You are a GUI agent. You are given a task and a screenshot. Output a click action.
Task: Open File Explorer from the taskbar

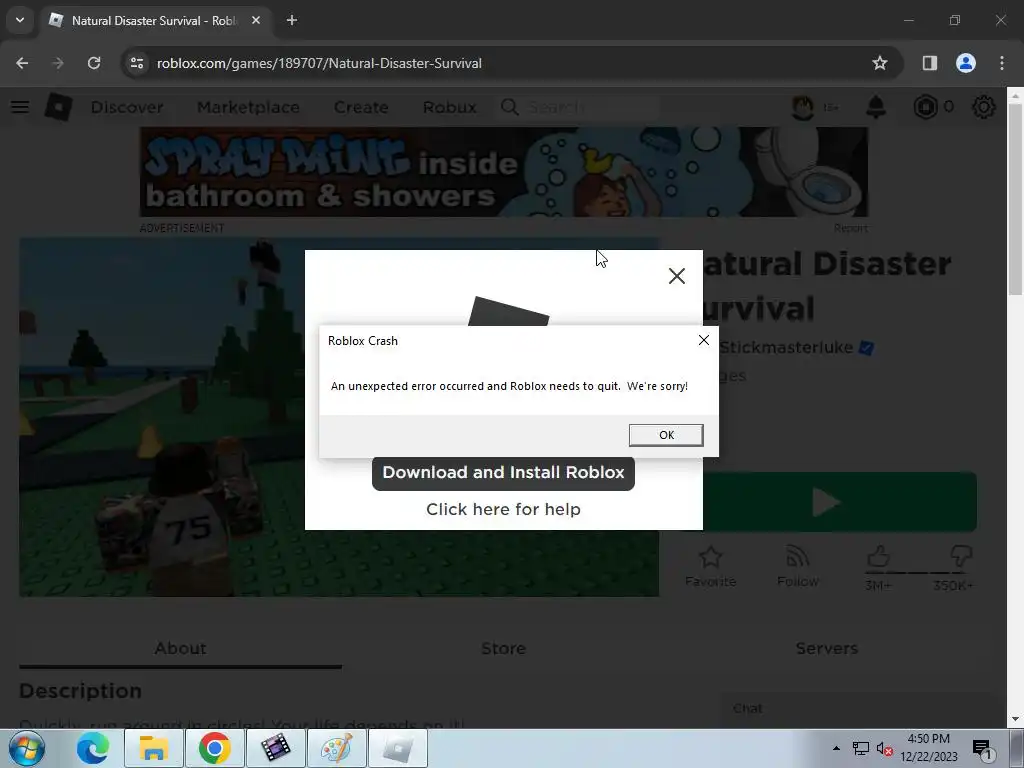[x=153, y=748]
